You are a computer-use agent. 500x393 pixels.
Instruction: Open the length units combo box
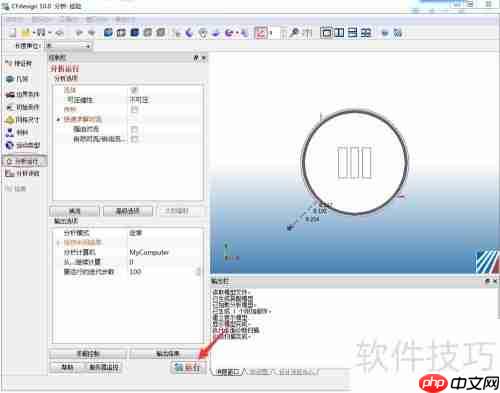click(68, 46)
